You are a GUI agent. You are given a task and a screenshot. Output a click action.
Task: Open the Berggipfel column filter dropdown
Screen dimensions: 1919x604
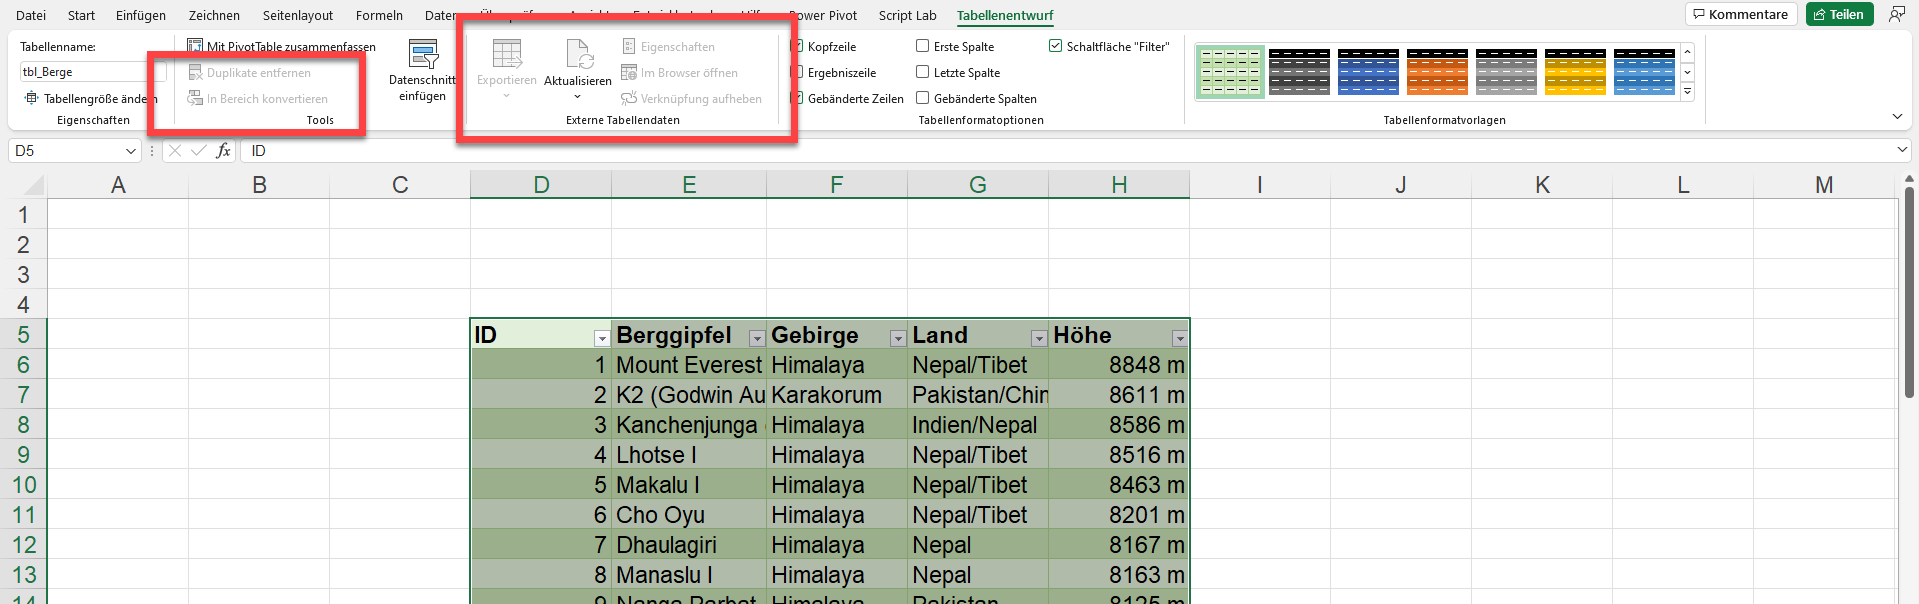[x=757, y=338]
